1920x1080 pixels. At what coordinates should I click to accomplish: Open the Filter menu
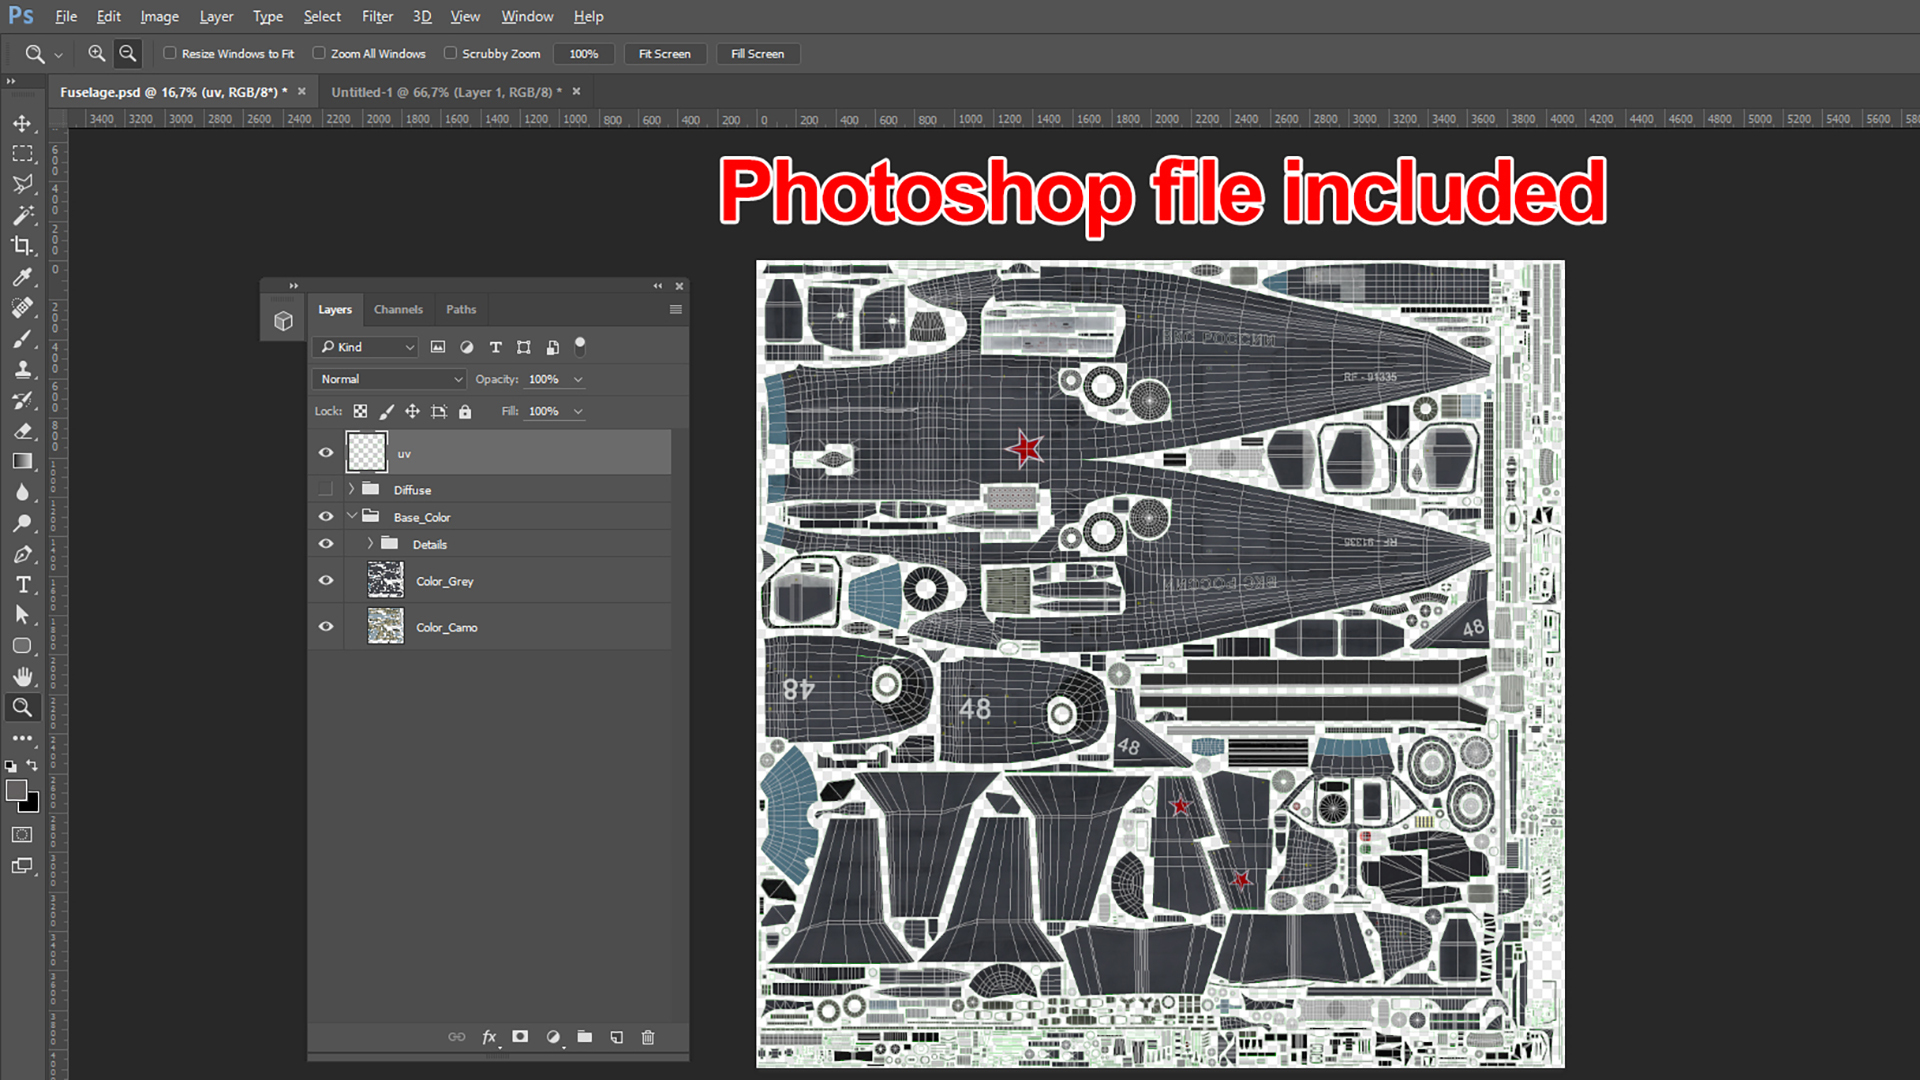377,16
